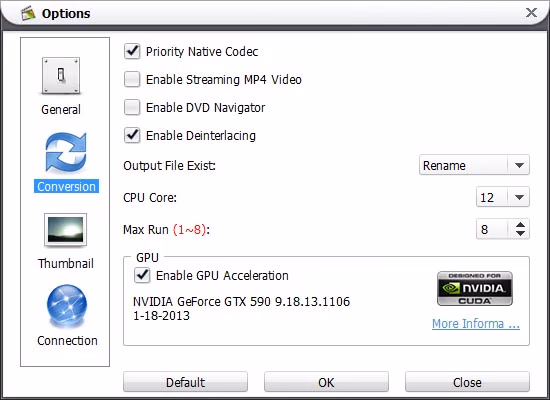The height and width of the screenshot is (400, 550).
Task: Expand the CPU Core dropdown
Action: pyautogui.click(x=503, y=197)
